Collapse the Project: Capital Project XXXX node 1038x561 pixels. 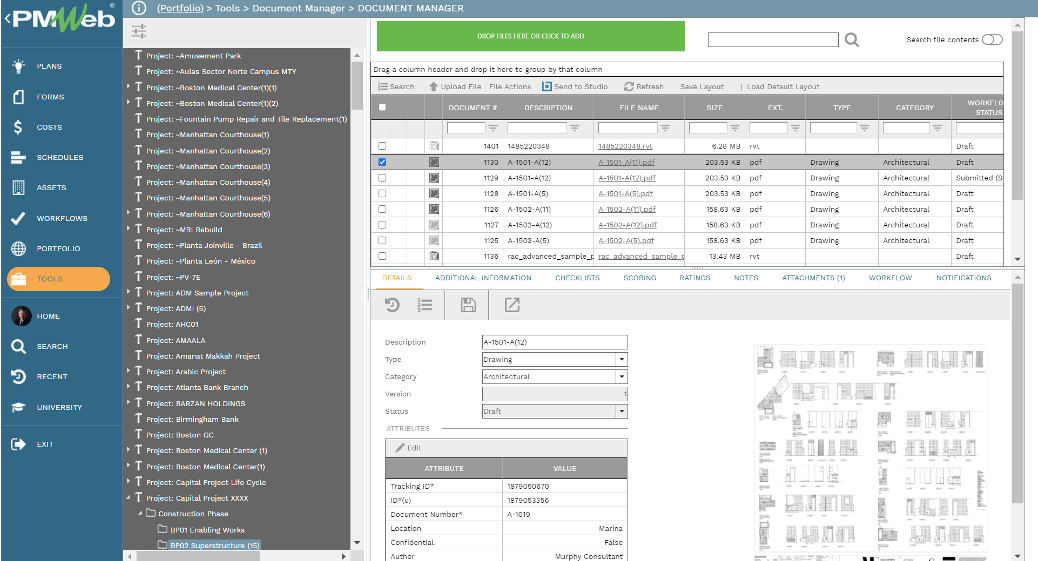point(129,498)
